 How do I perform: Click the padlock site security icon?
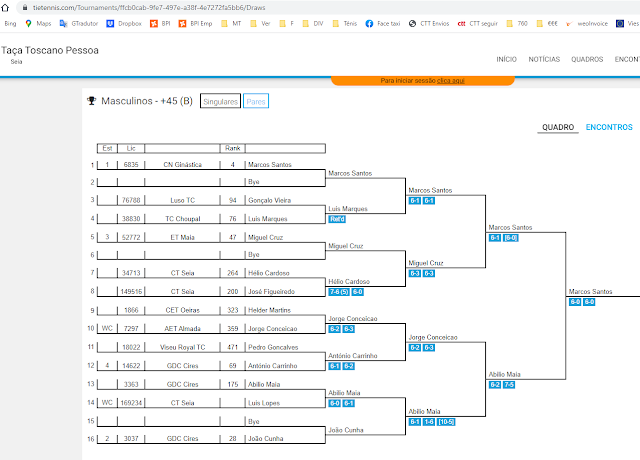[25, 7]
